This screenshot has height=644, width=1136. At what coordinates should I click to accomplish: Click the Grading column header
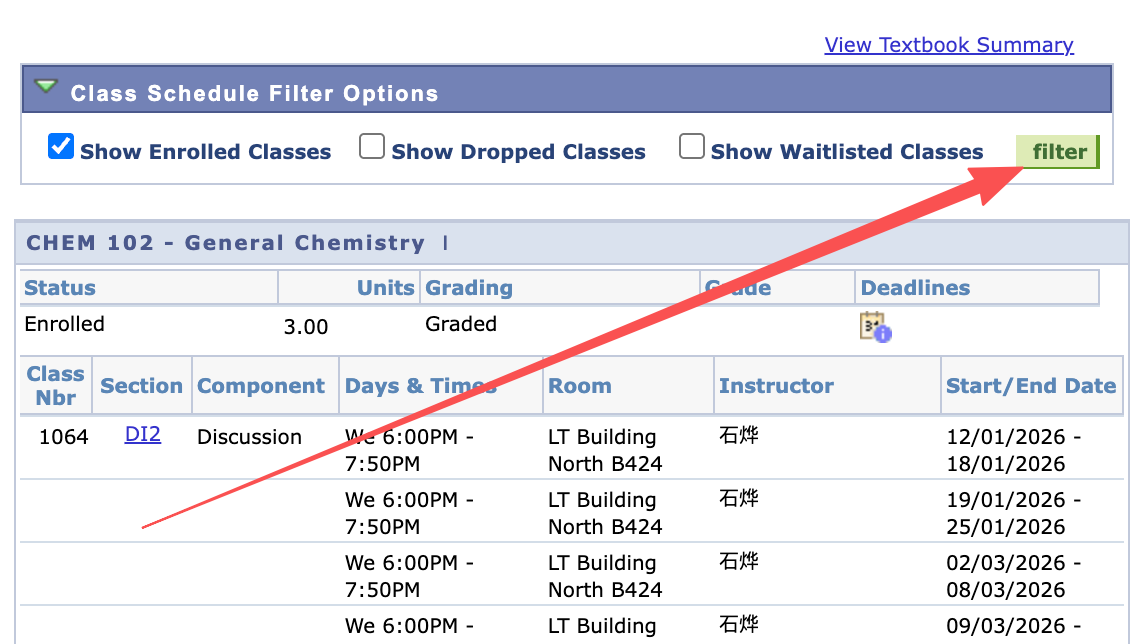pyautogui.click(x=469, y=288)
